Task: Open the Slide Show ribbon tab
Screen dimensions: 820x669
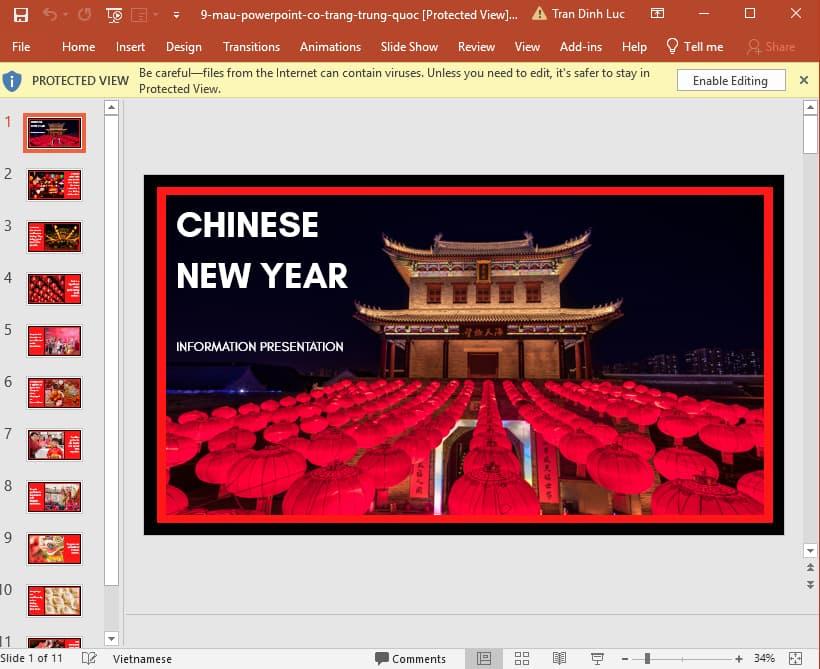Action: tap(409, 46)
